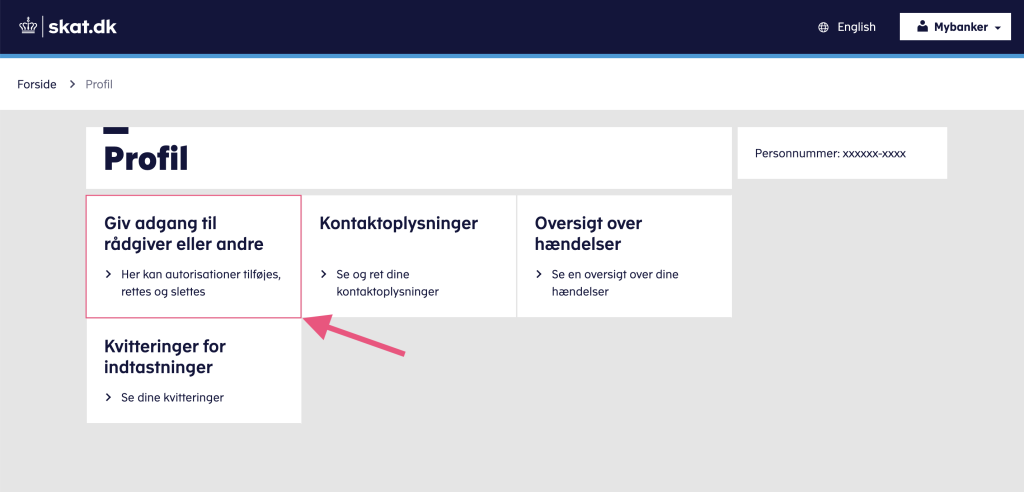Click the skat.dk wordmark
1024x492 pixels.
[x=82, y=27]
